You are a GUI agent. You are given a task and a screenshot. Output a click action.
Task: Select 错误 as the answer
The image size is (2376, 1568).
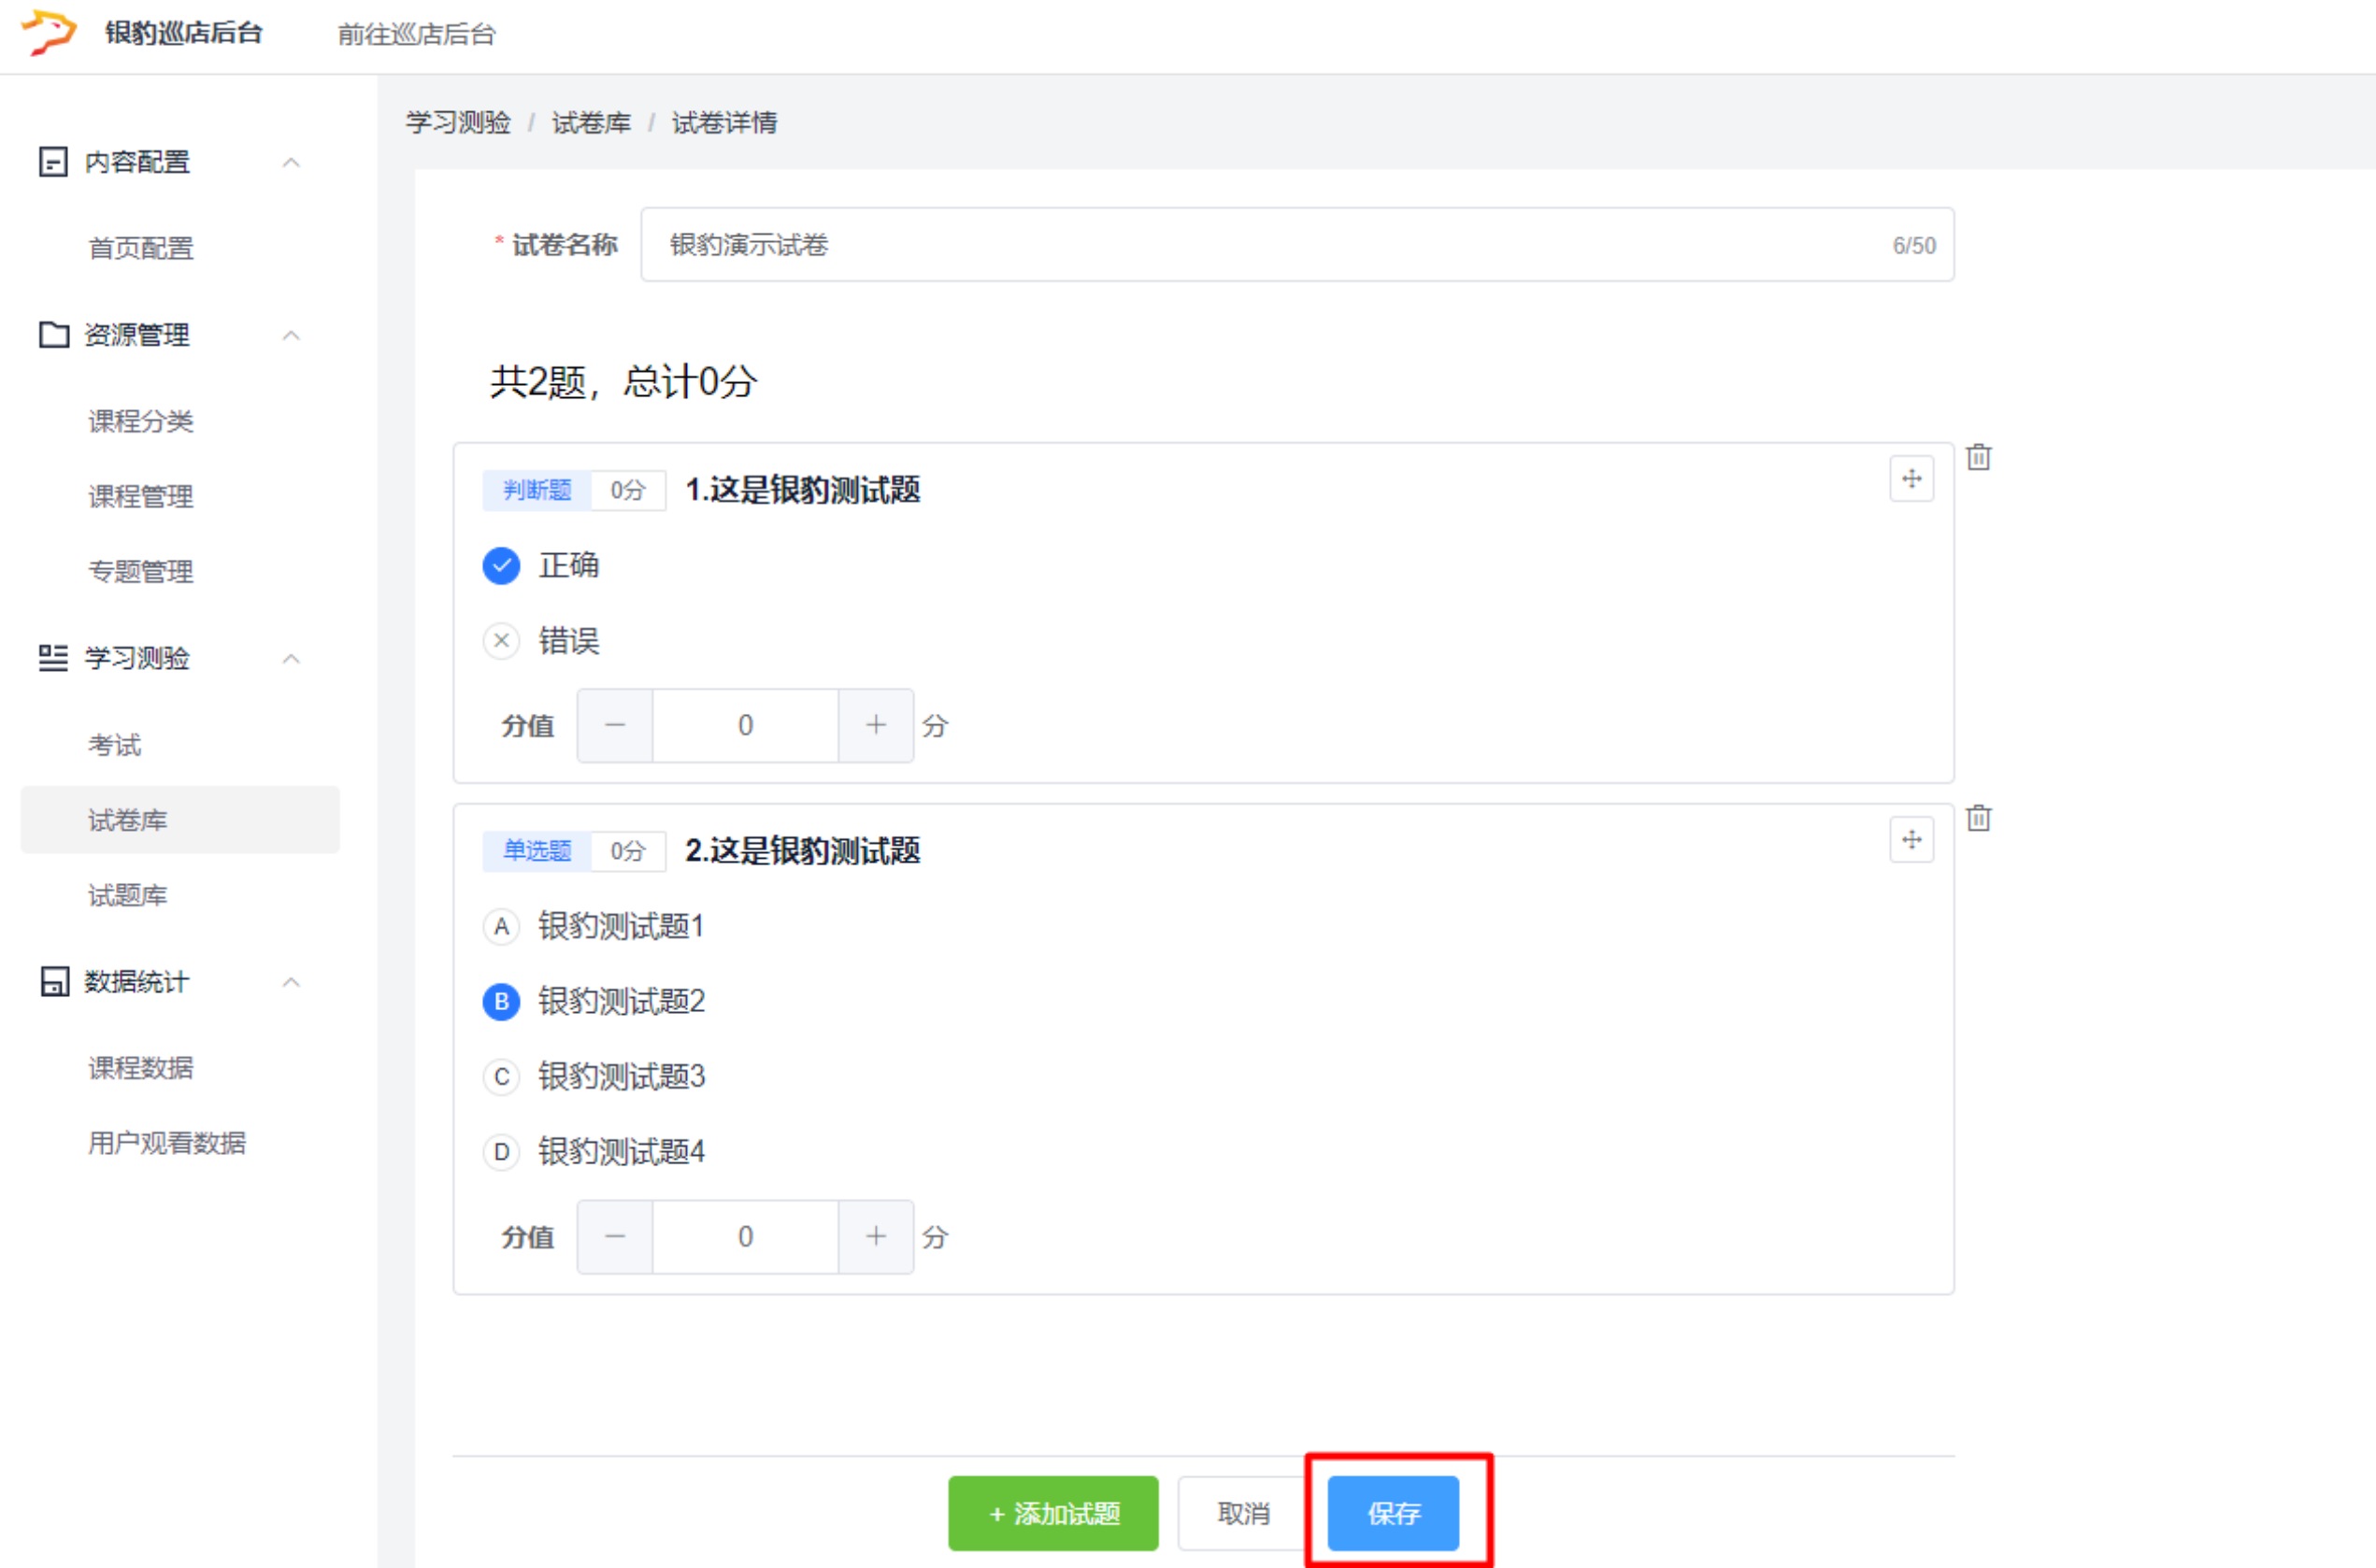pyautogui.click(x=502, y=641)
